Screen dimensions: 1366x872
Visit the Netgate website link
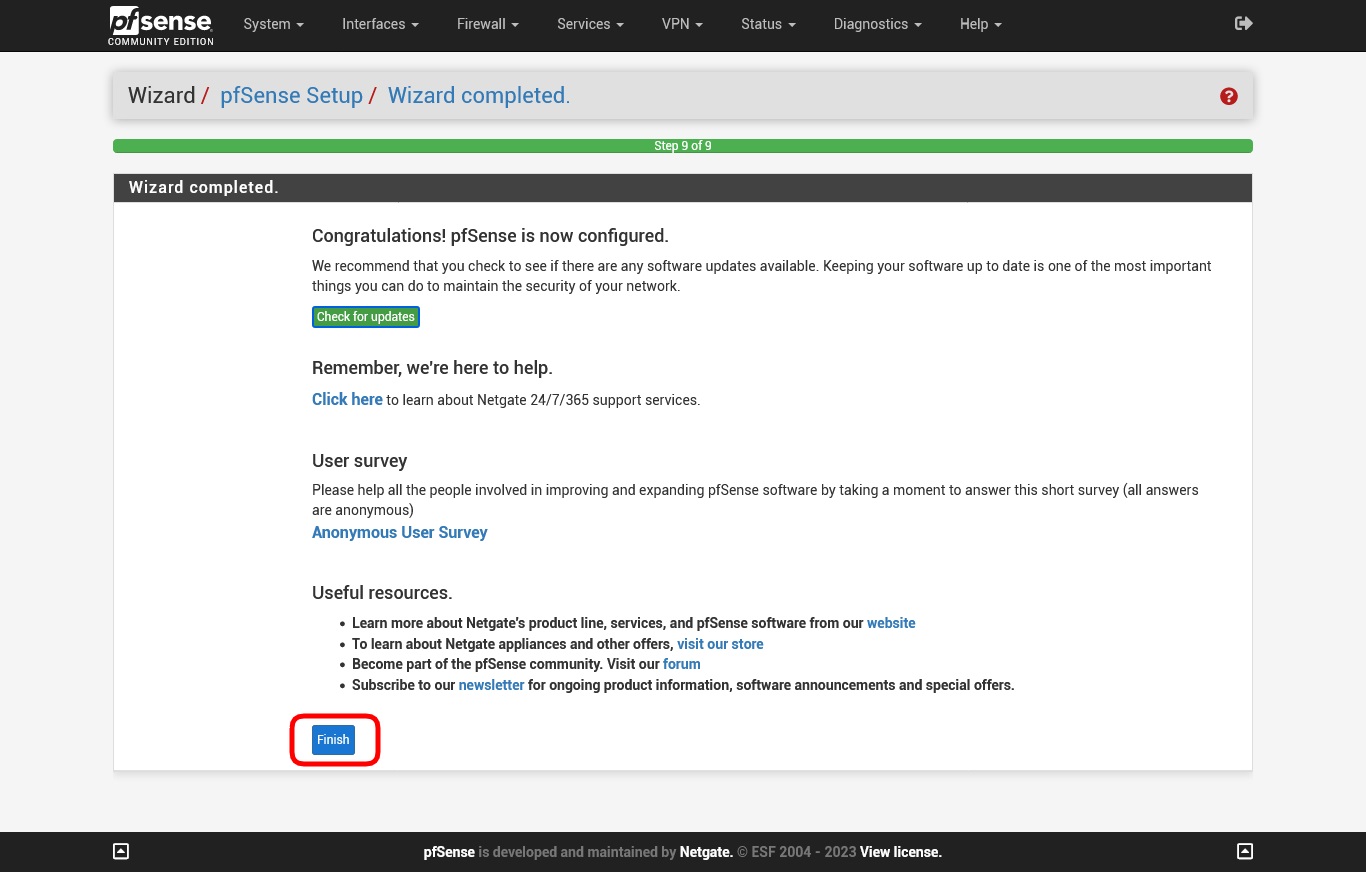pos(891,623)
